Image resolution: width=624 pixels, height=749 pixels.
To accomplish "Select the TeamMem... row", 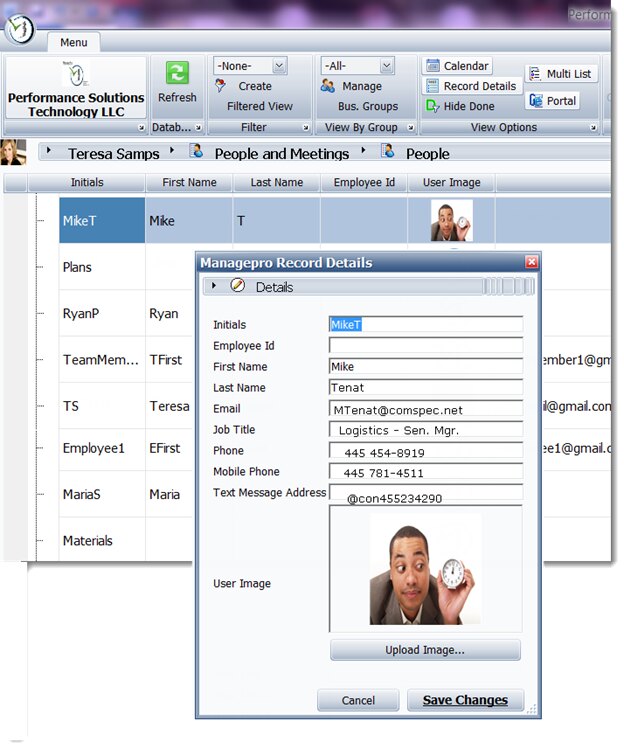I will [102, 360].
